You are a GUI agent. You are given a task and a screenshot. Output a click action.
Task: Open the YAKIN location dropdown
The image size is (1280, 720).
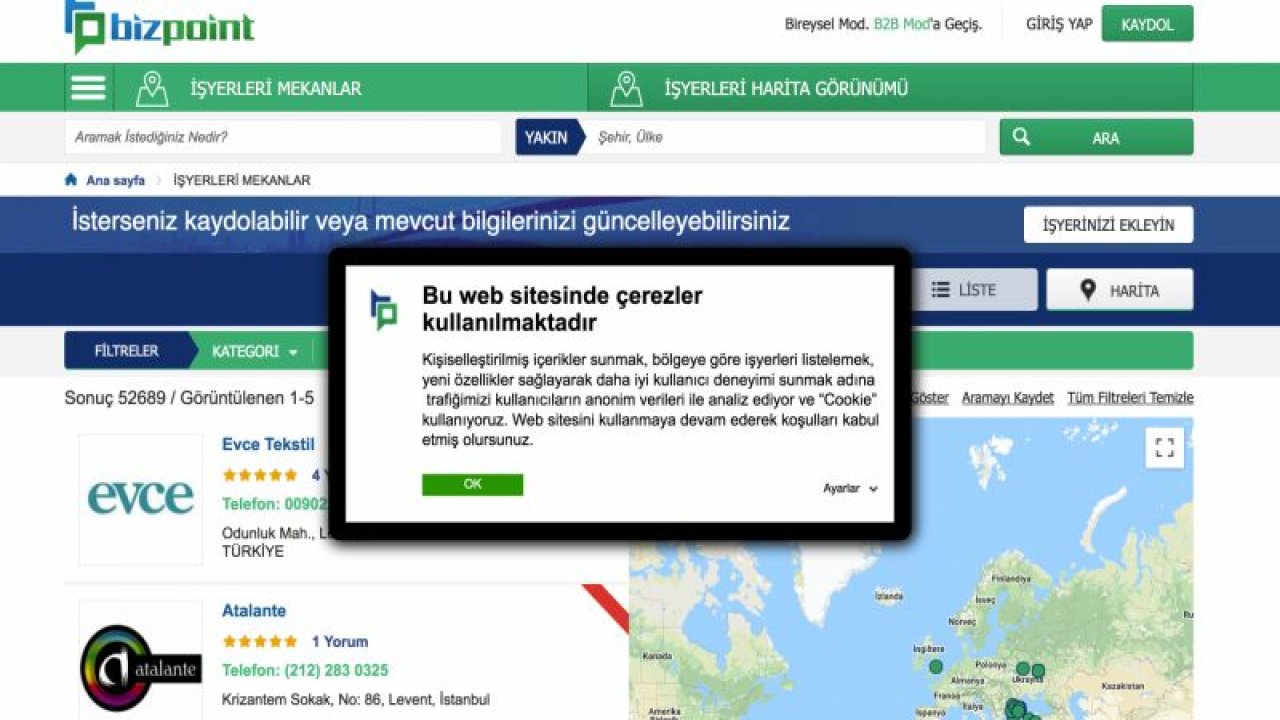point(545,137)
